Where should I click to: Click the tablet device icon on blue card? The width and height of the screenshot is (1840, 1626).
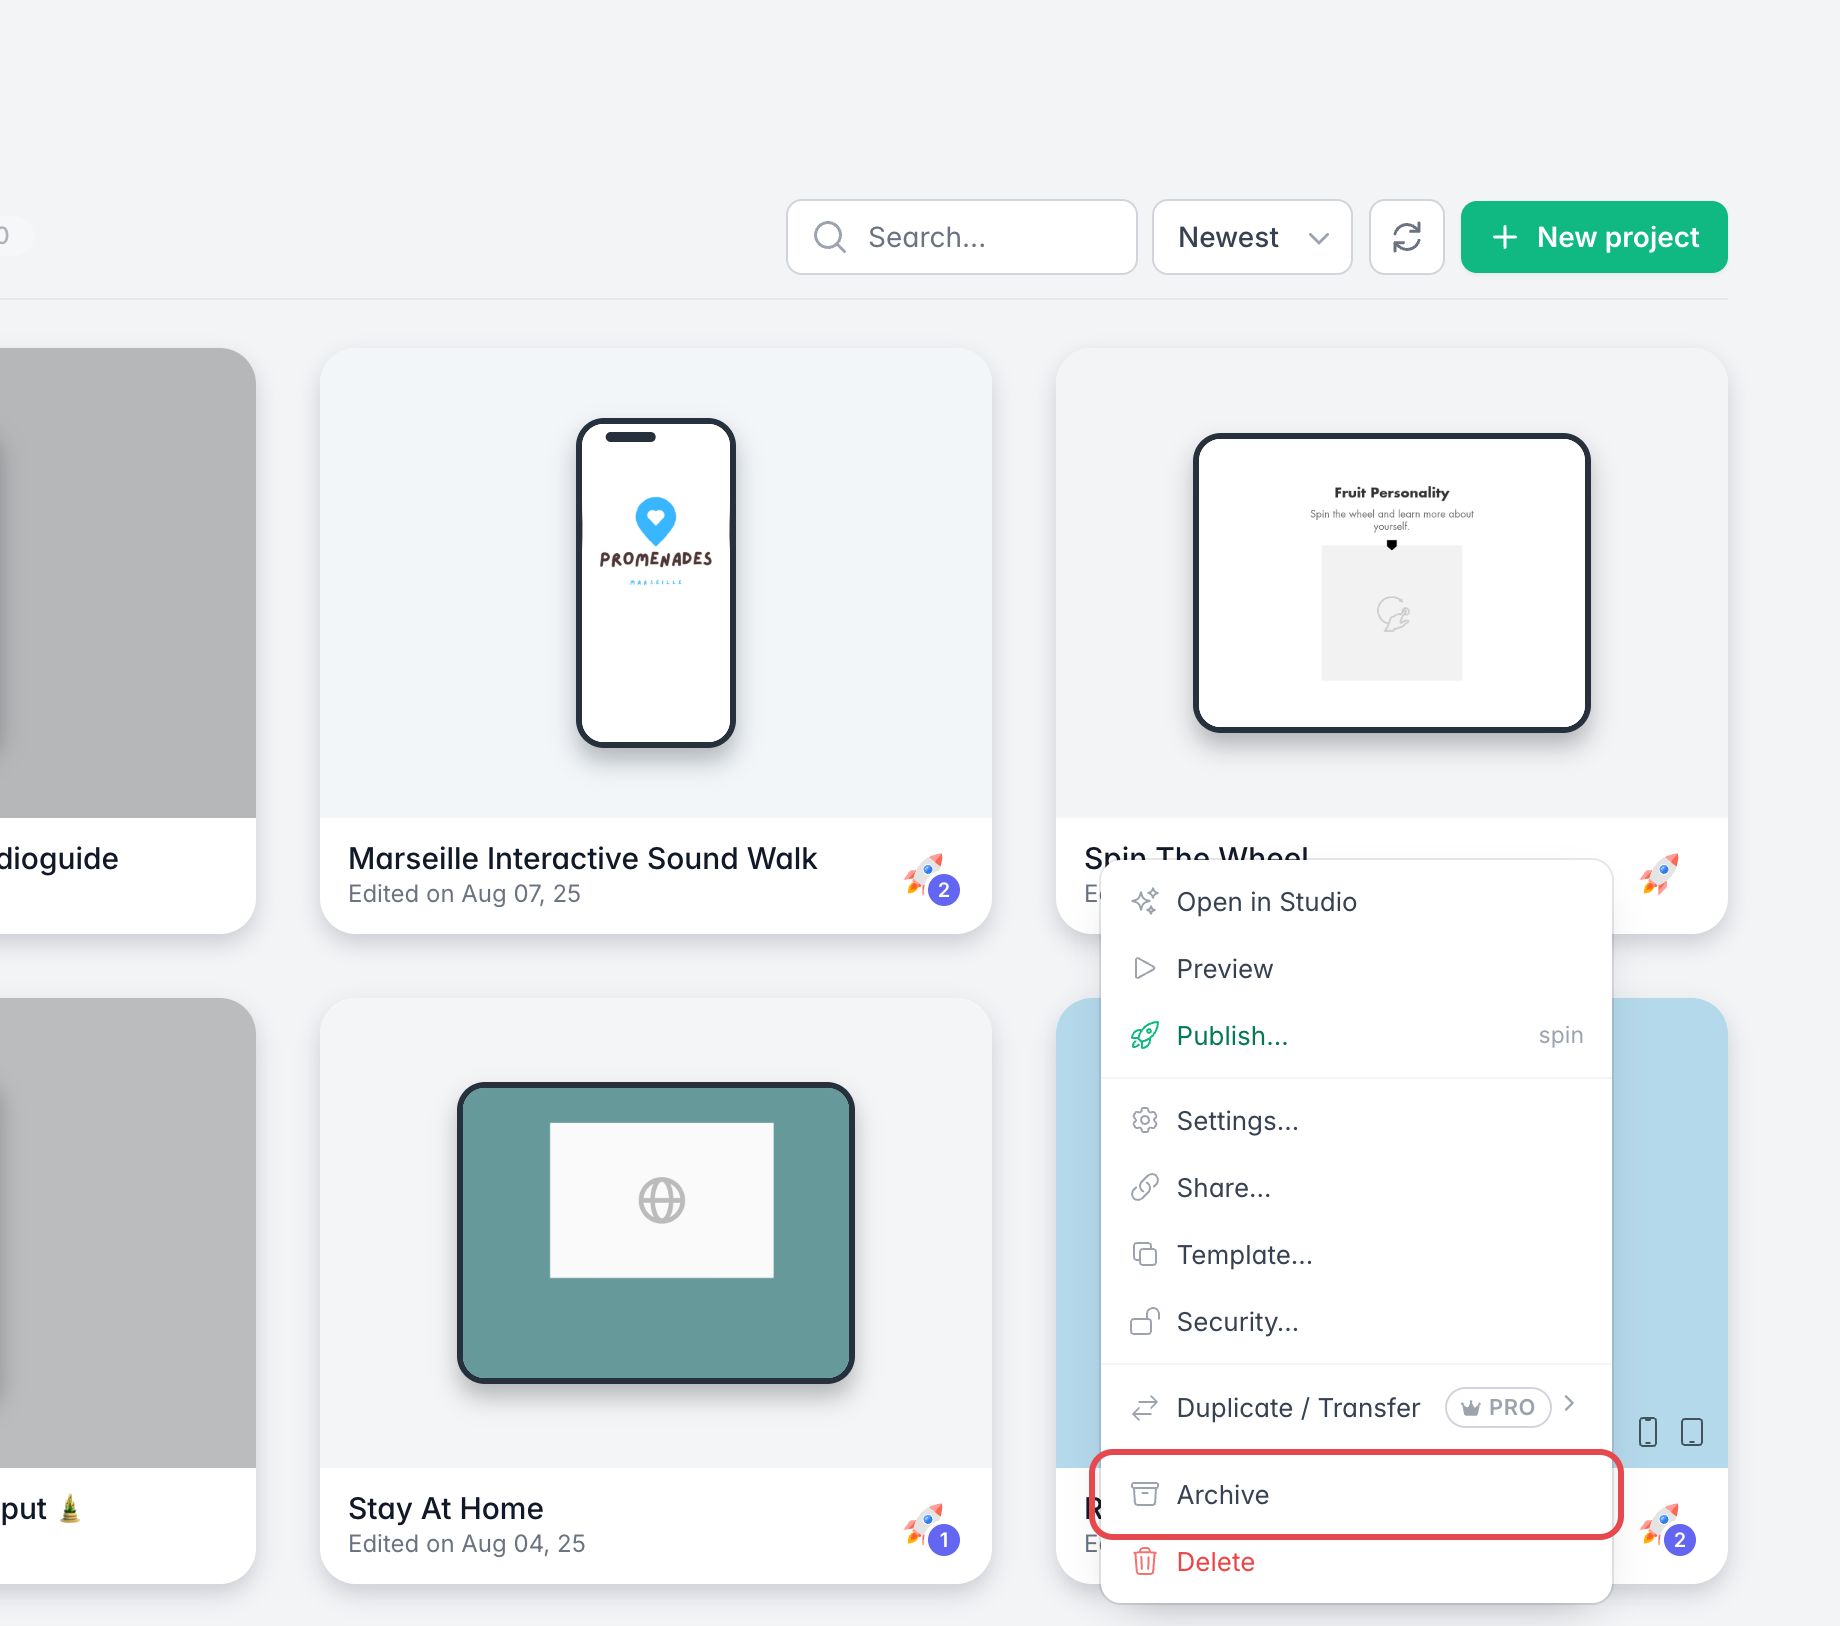click(x=1692, y=1432)
